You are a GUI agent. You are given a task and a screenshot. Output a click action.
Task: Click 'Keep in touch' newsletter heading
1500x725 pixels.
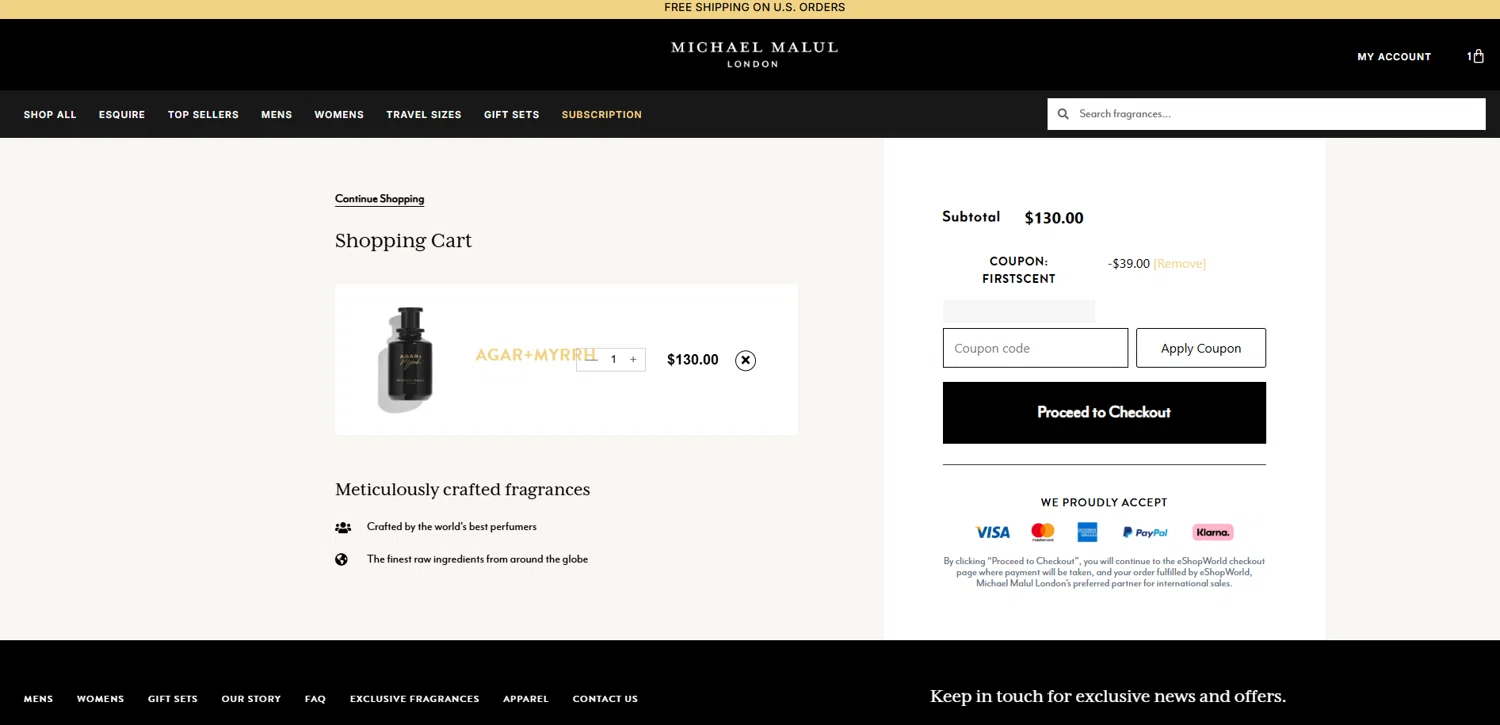(1108, 697)
